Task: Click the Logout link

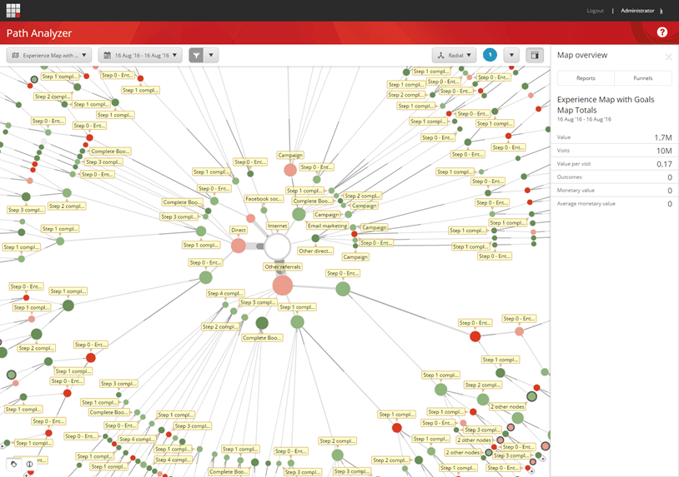Action: pos(595,11)
